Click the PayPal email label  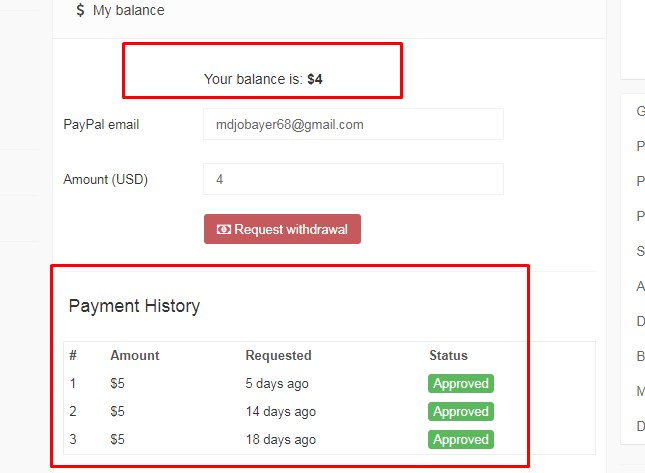click(101, 125)
